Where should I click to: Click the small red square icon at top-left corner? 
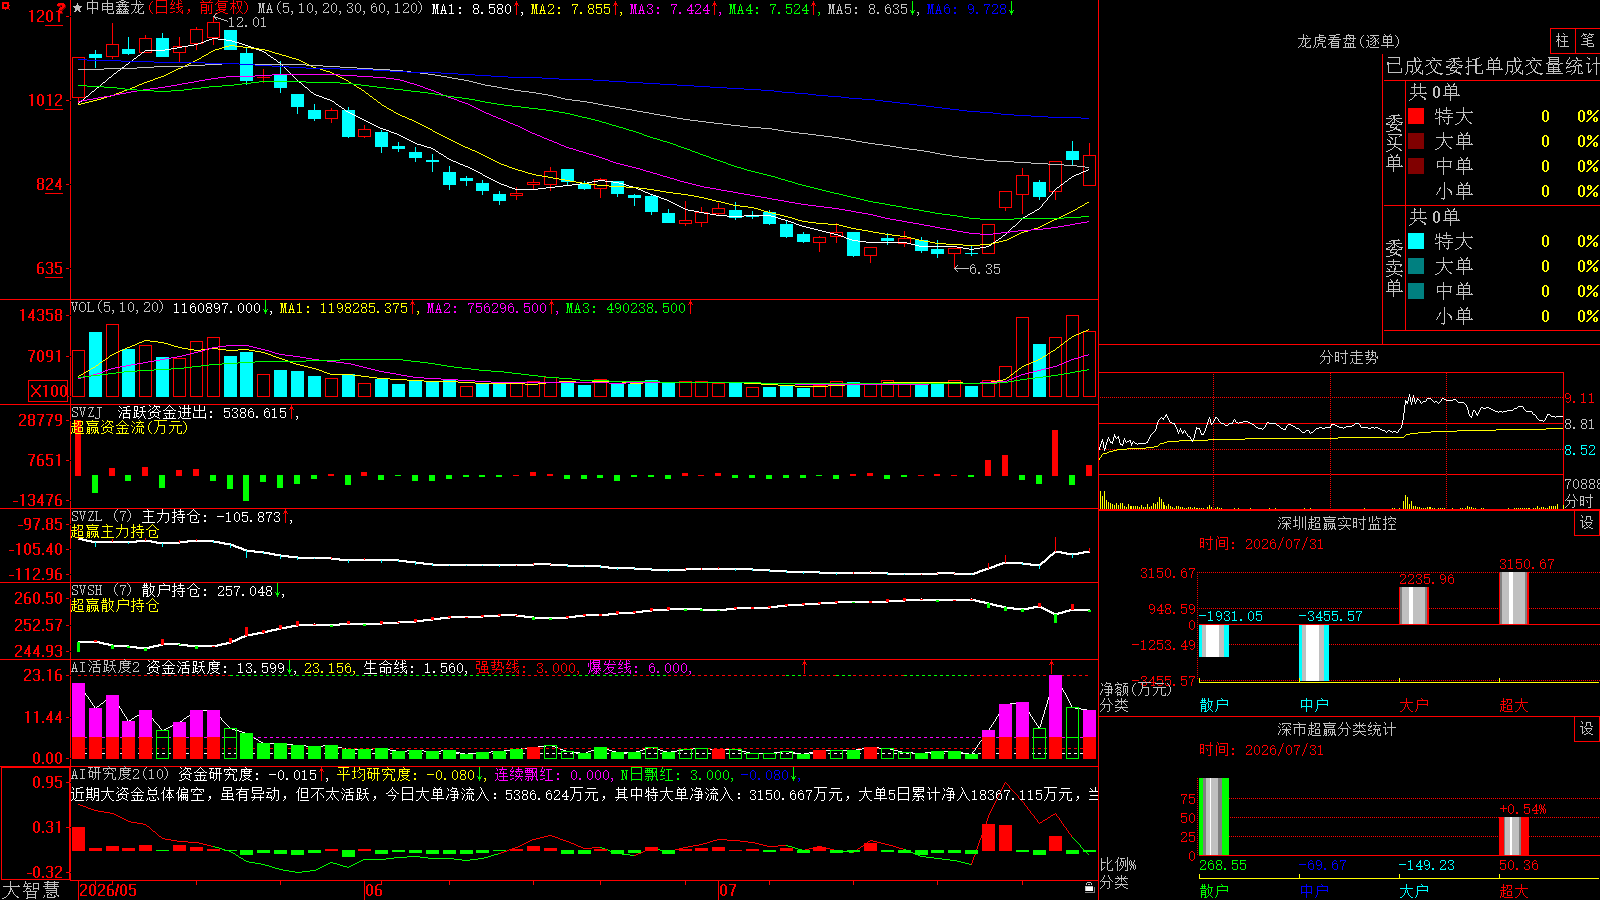coord(5,6)
